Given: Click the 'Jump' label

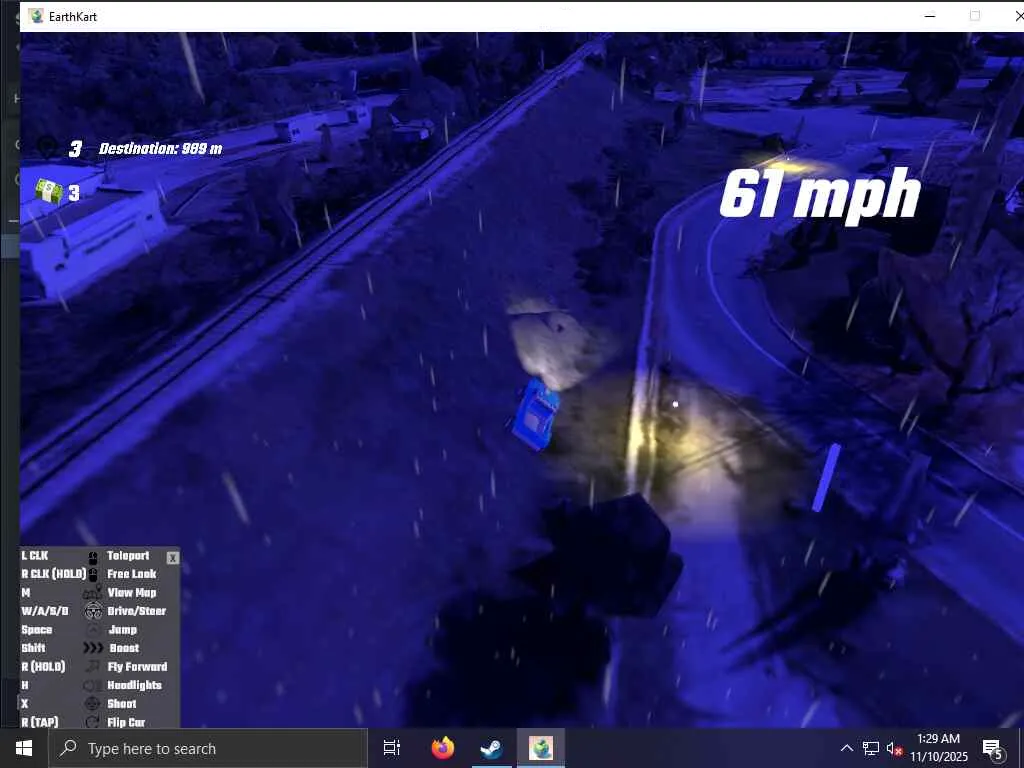Looking at the screenshot, I should pos(123,630).
